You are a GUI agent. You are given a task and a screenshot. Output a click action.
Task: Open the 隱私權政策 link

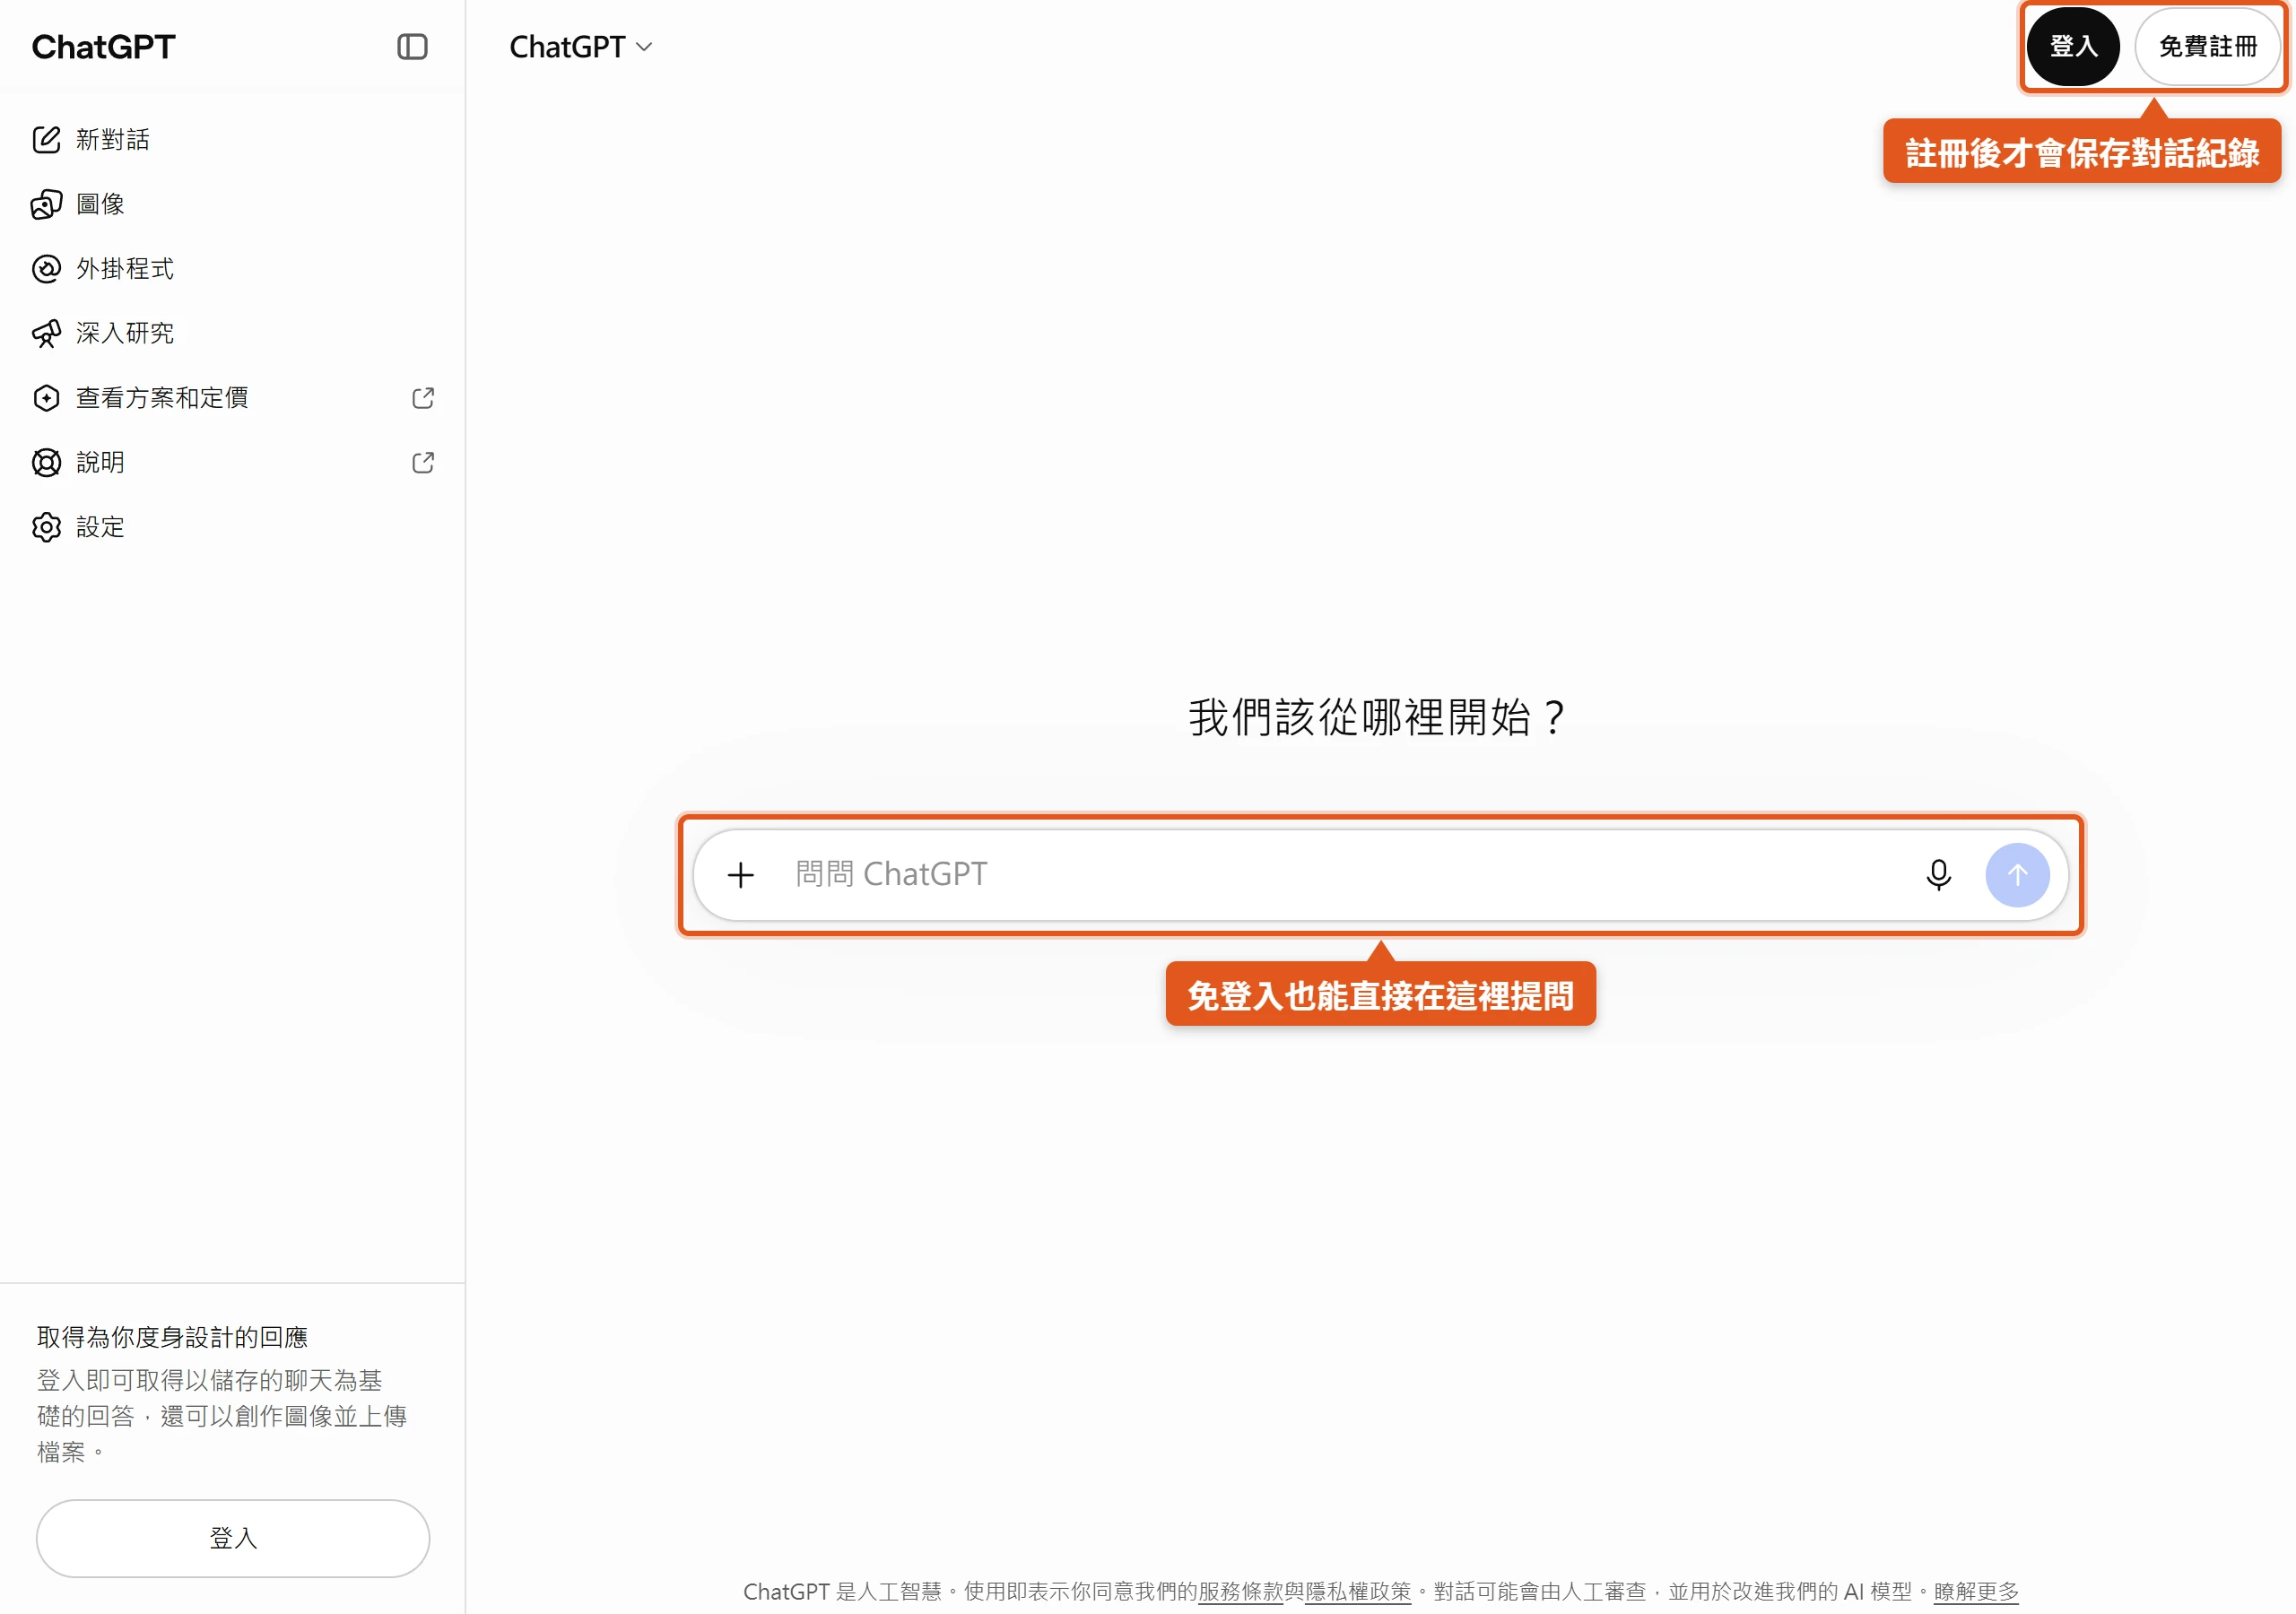(1358, 1591)
